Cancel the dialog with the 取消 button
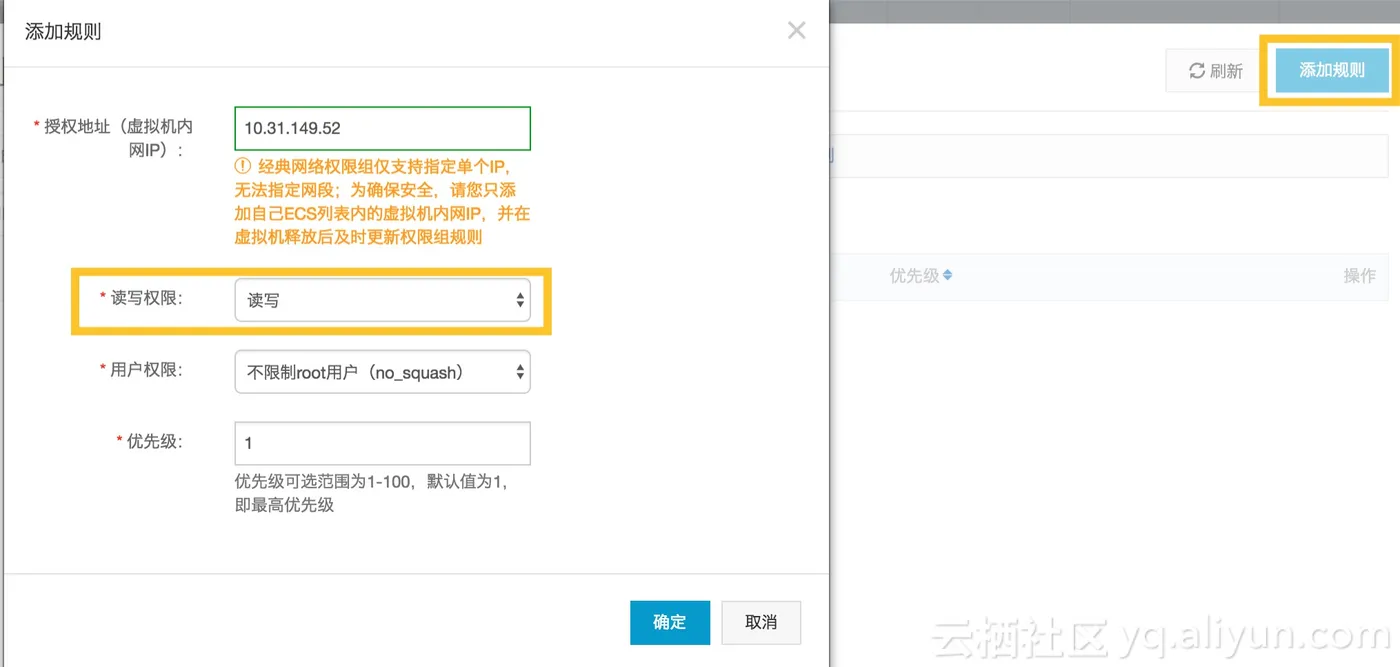 click(761, 622)
